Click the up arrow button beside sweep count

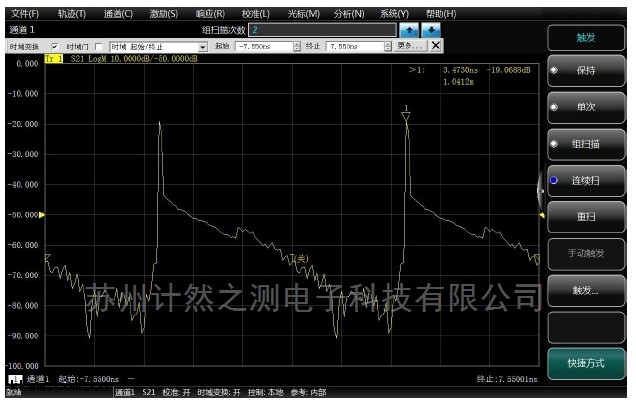(408, 30)
